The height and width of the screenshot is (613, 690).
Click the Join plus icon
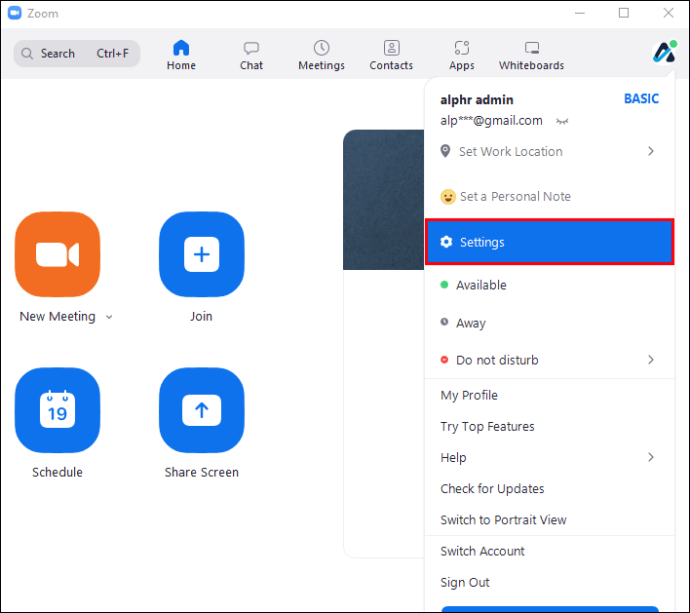click(x=202, y=254)
